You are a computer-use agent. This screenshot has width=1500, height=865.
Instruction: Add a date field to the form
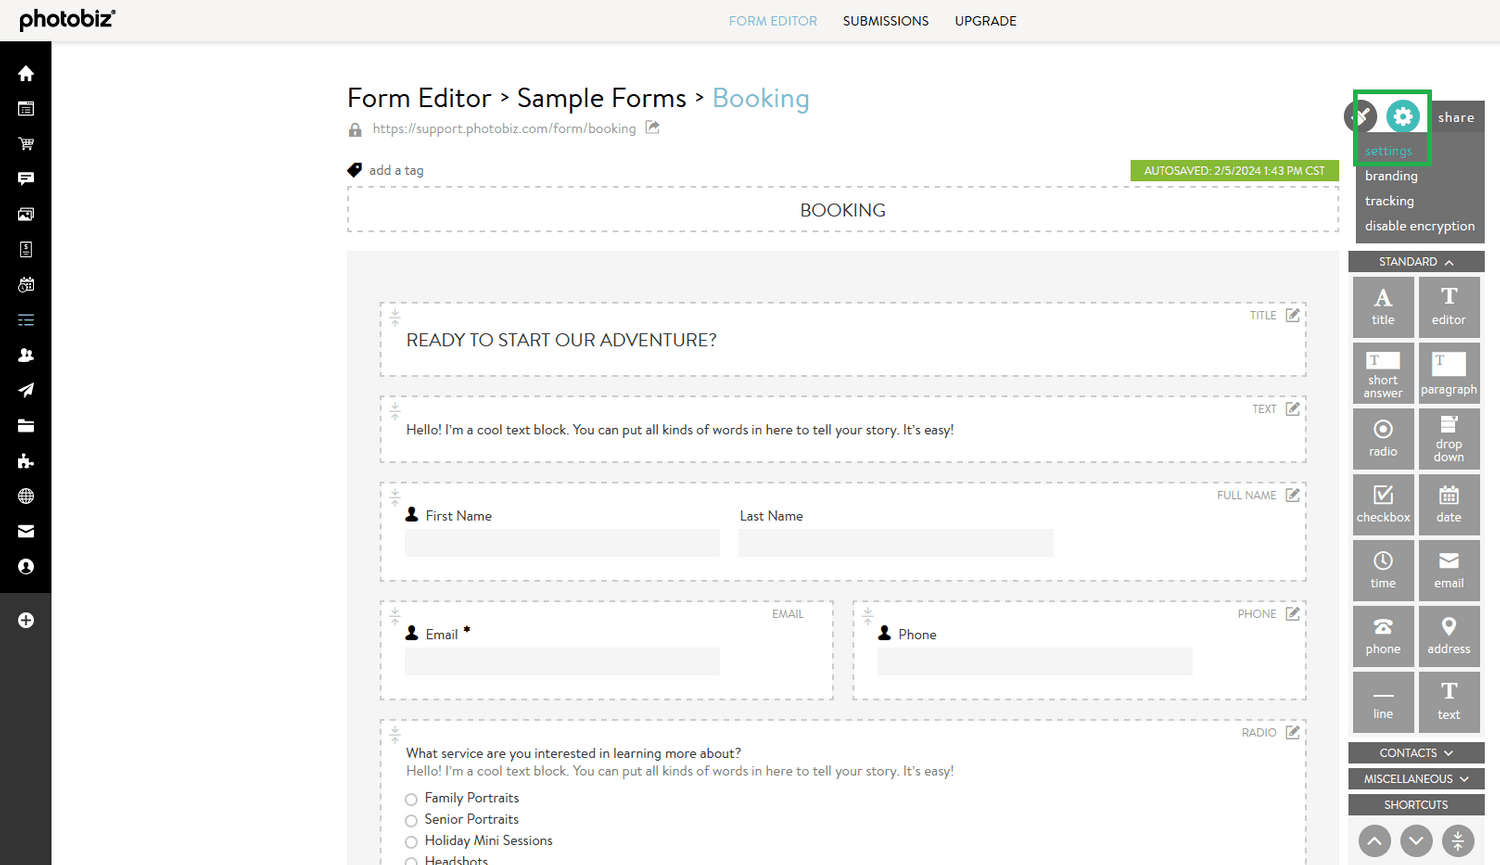1448,504
